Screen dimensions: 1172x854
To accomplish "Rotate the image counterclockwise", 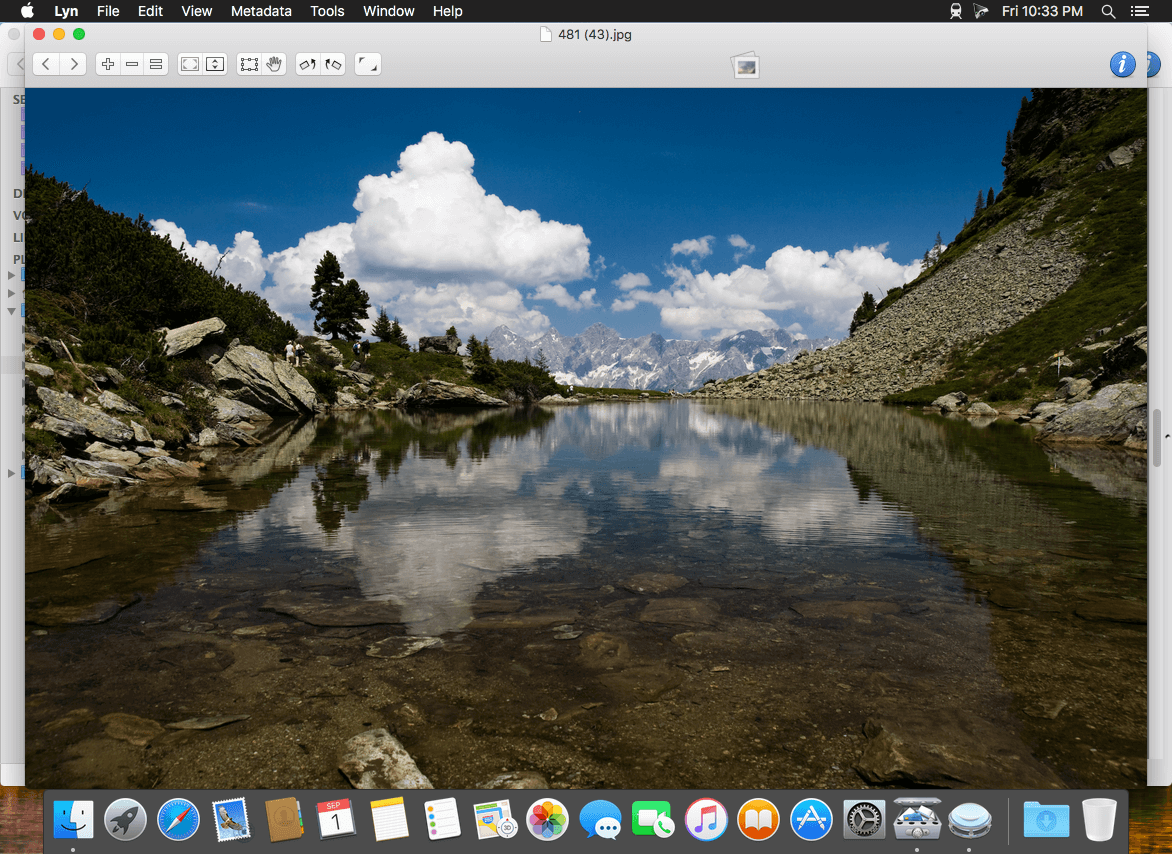I will coord(308,64).
